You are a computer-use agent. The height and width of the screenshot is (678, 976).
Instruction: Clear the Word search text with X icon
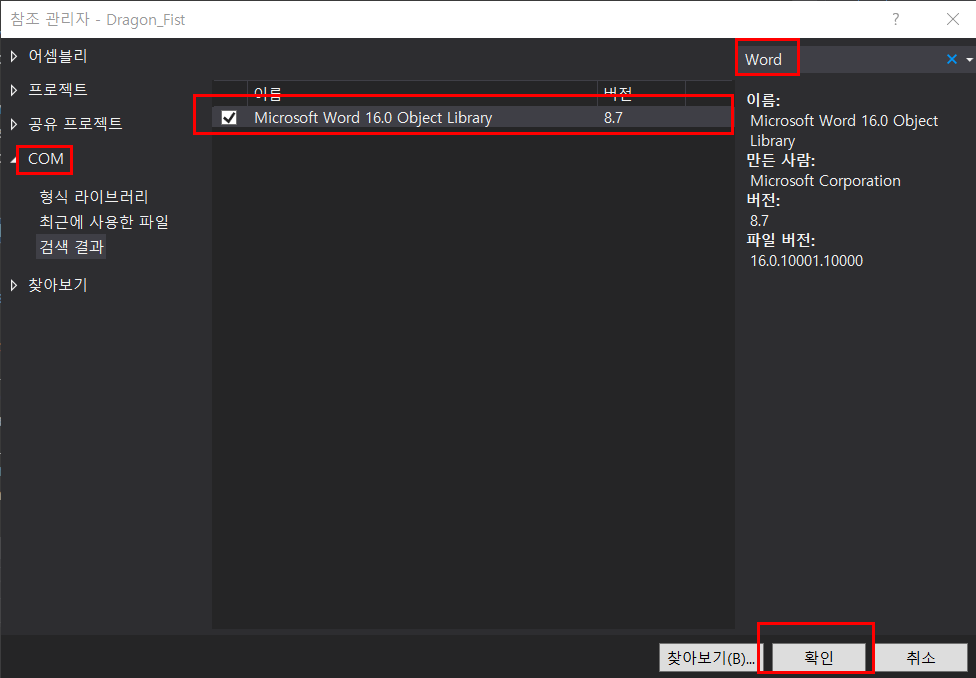point(951,59)
